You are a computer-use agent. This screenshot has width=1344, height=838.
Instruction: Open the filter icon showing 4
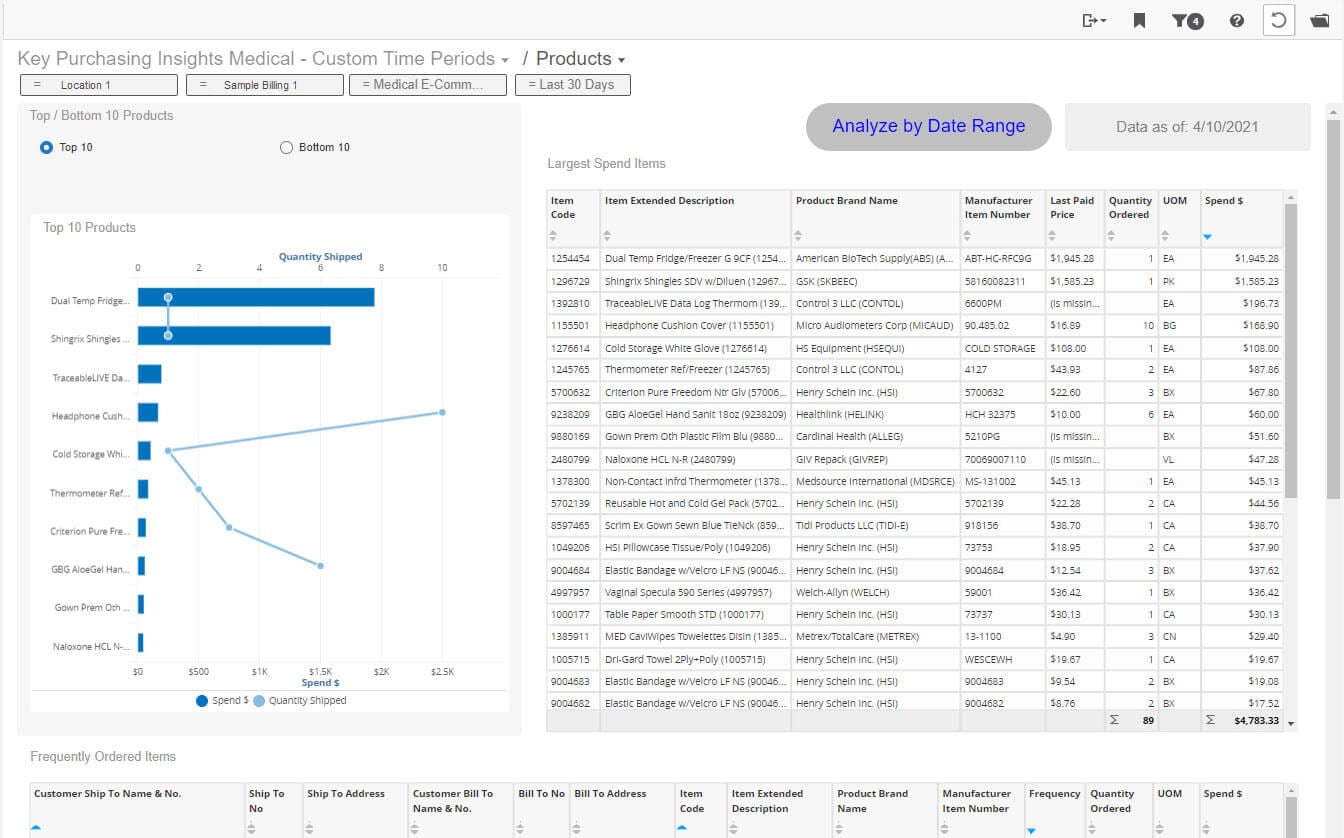1186,21
